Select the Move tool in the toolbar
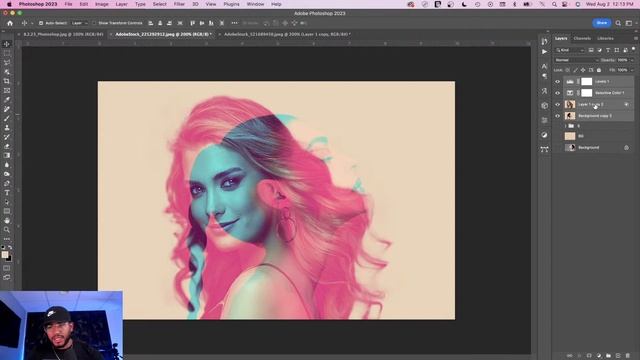640x360 pixels. click(x=7, y=44)
